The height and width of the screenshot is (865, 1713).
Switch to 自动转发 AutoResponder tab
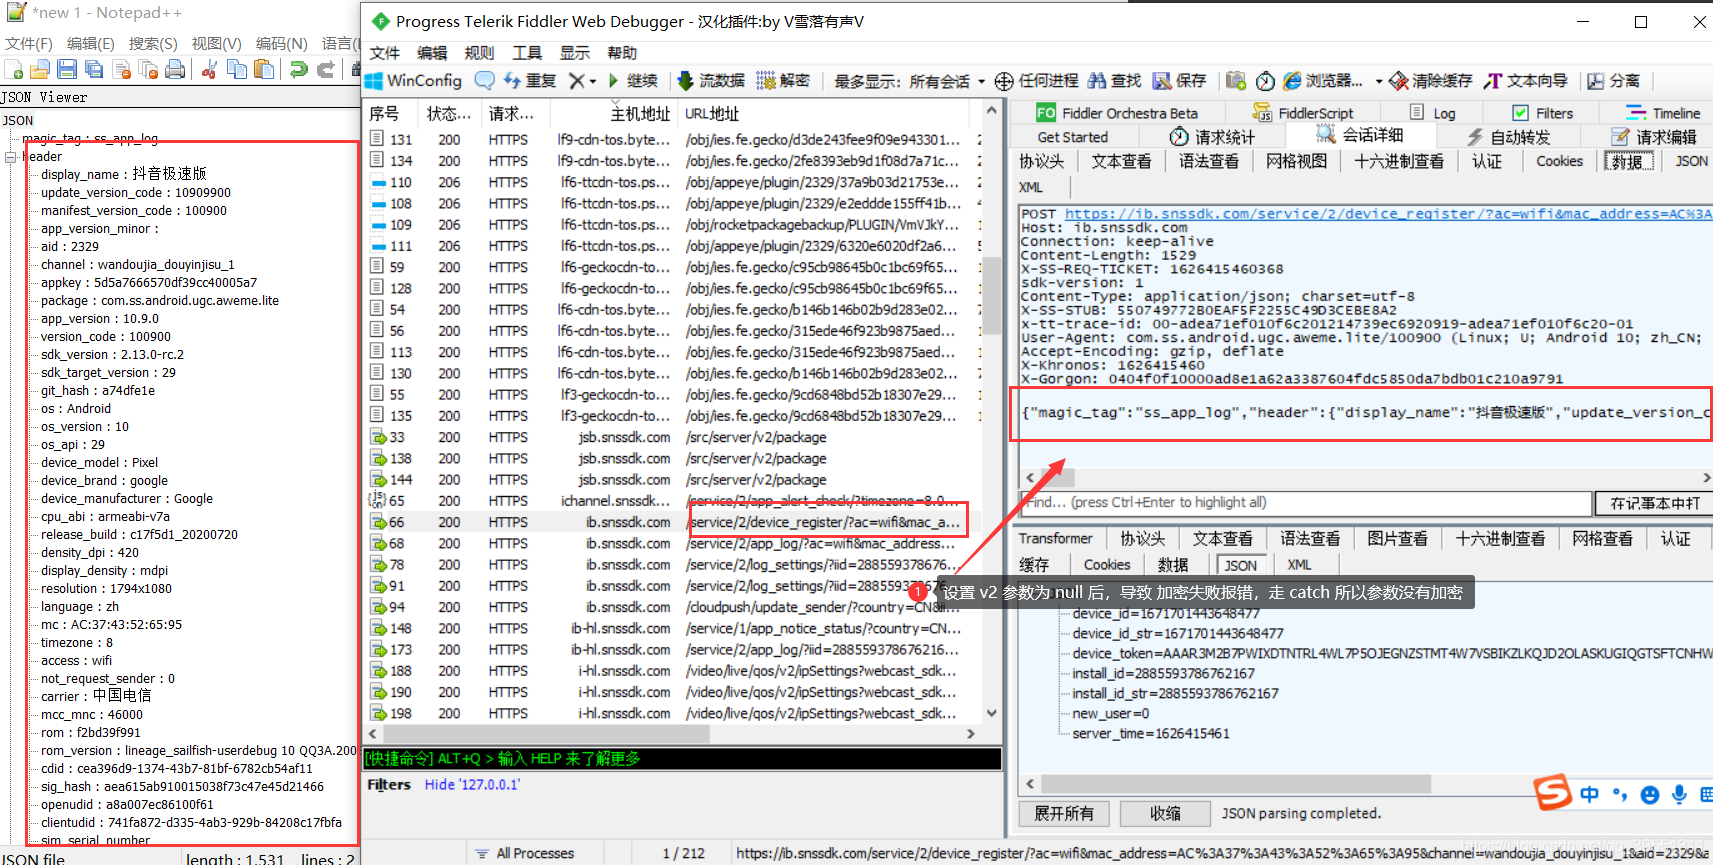(1508, 137)
